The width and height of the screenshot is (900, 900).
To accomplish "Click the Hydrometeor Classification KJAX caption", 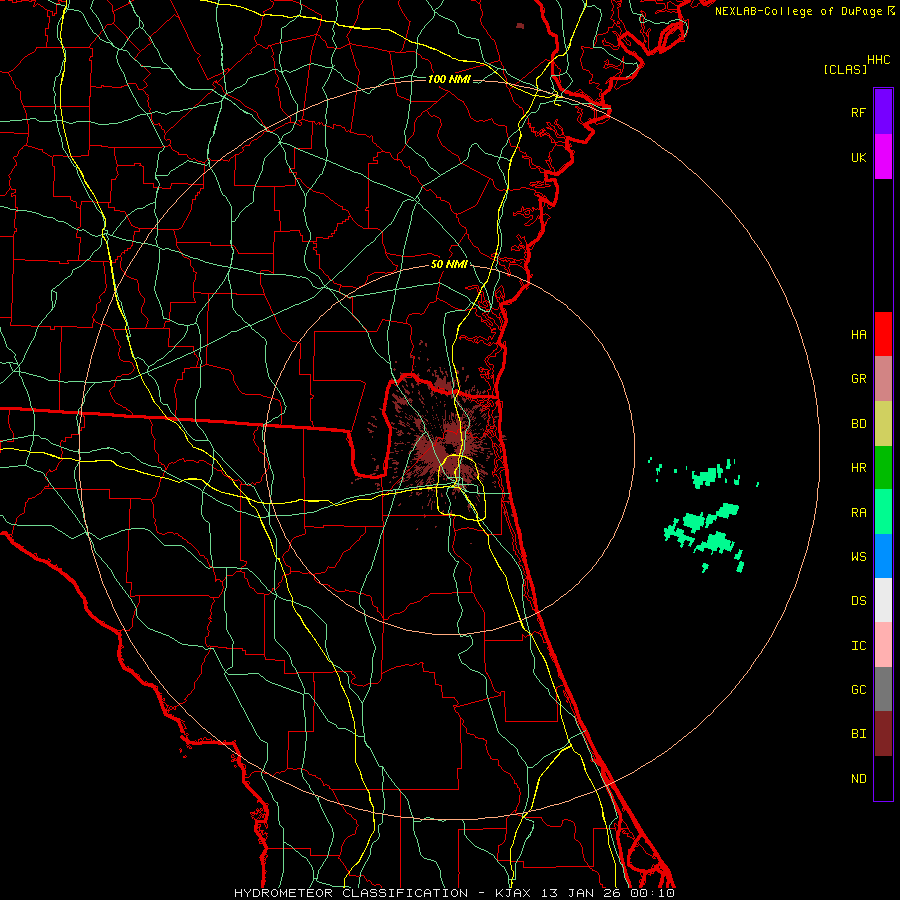I will point(454,893).
